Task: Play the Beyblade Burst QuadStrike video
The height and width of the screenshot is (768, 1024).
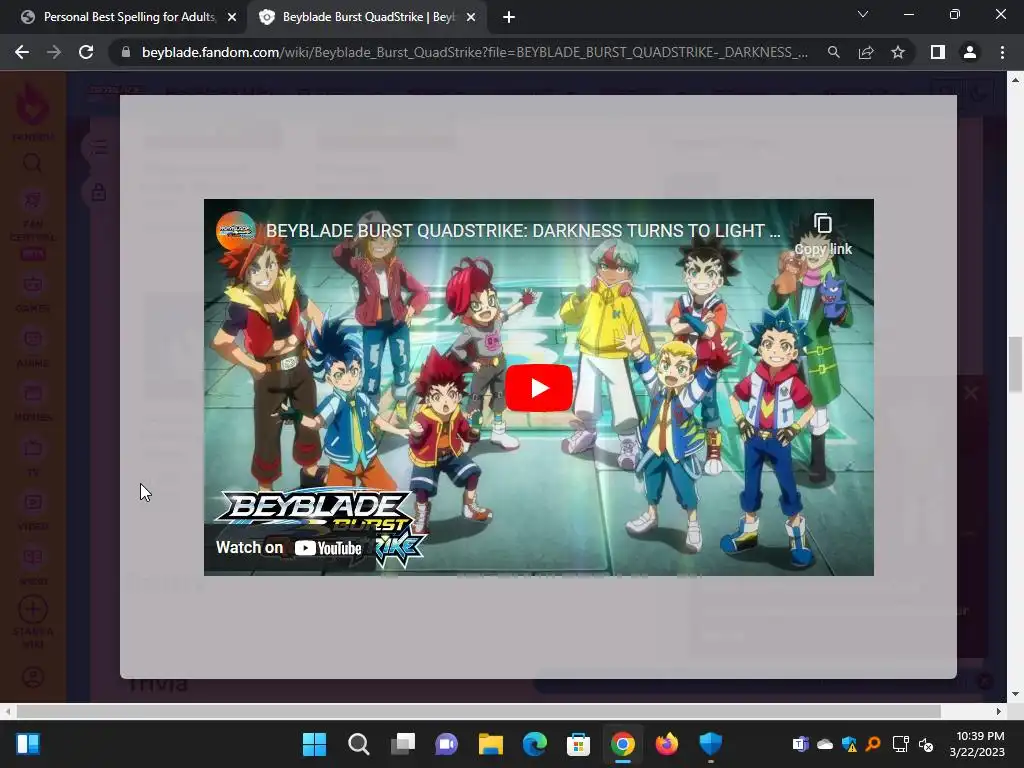Action: coord(539,388)
